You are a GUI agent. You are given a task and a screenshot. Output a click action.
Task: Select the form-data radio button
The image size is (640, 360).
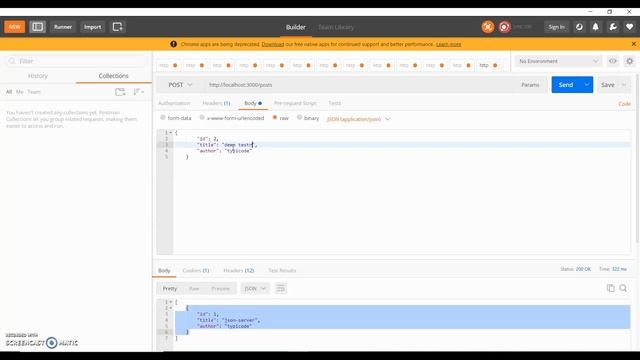pos(163,118)
